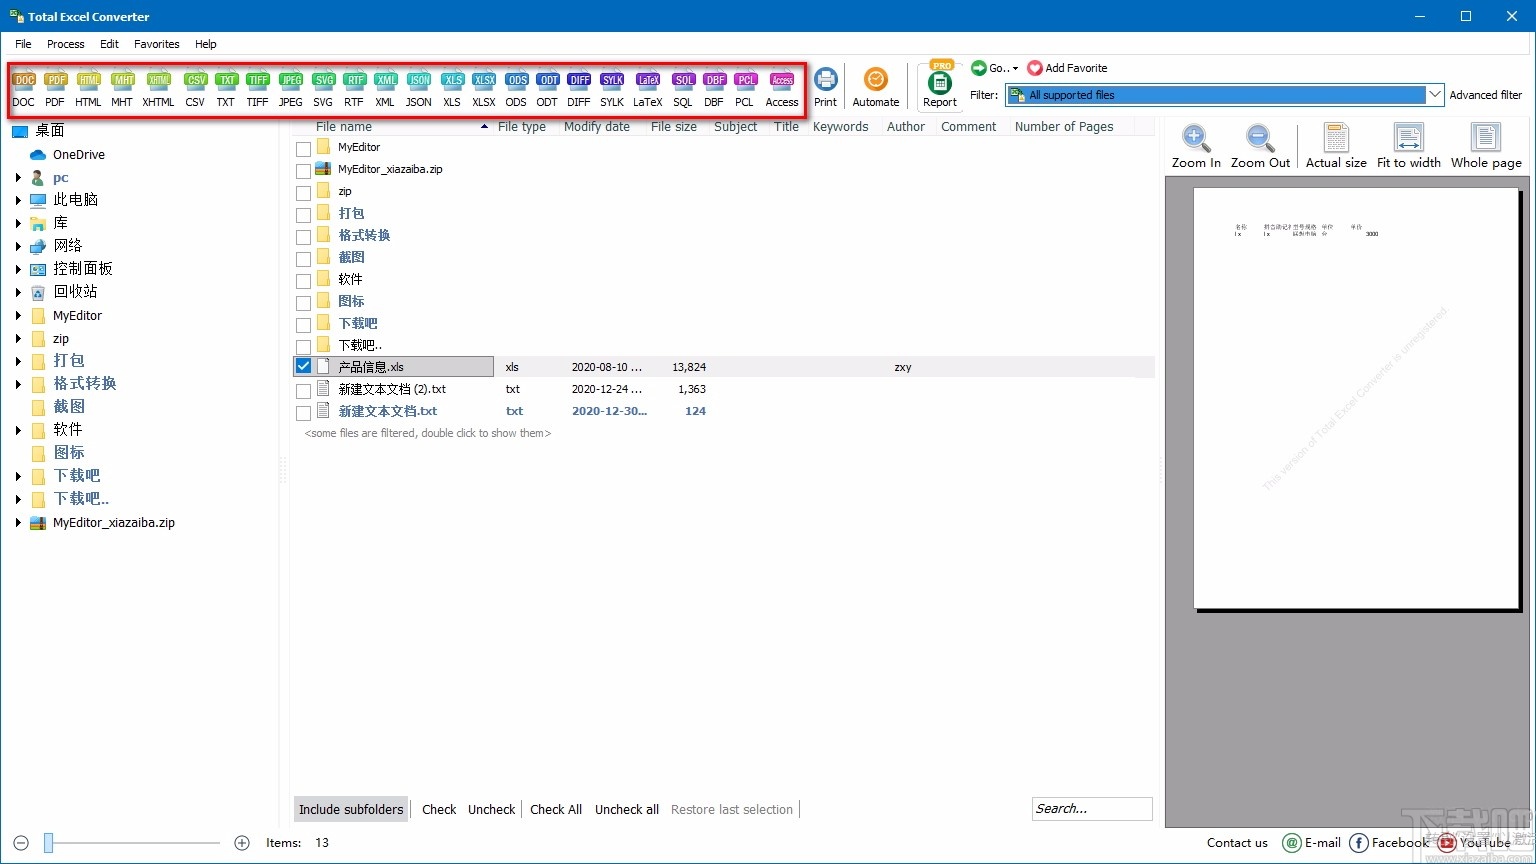Convert to SYLK format
This screenshot has height=864, width=1536.
(x=612, y=88)
